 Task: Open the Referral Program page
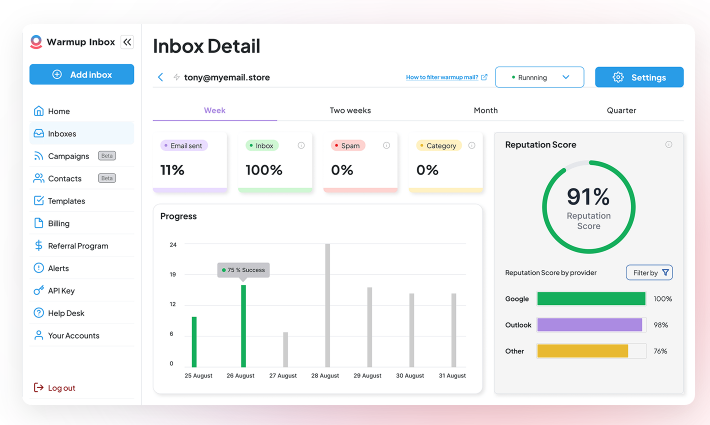(x=82, y=246)
